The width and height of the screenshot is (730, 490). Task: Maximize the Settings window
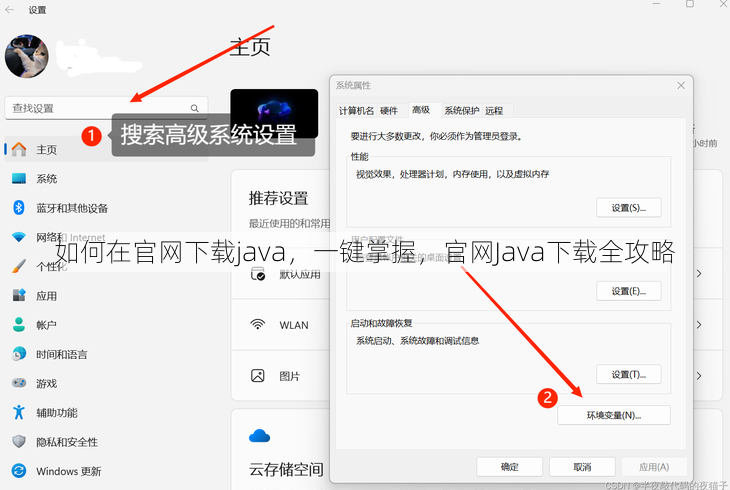point(690,4)
